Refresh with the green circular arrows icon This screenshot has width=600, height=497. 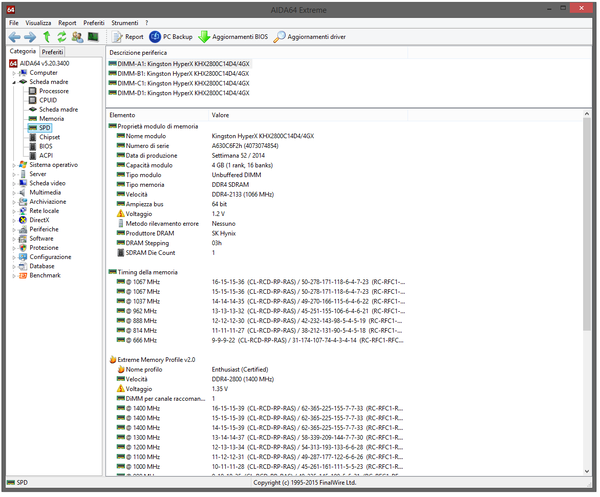coord(62,37)
